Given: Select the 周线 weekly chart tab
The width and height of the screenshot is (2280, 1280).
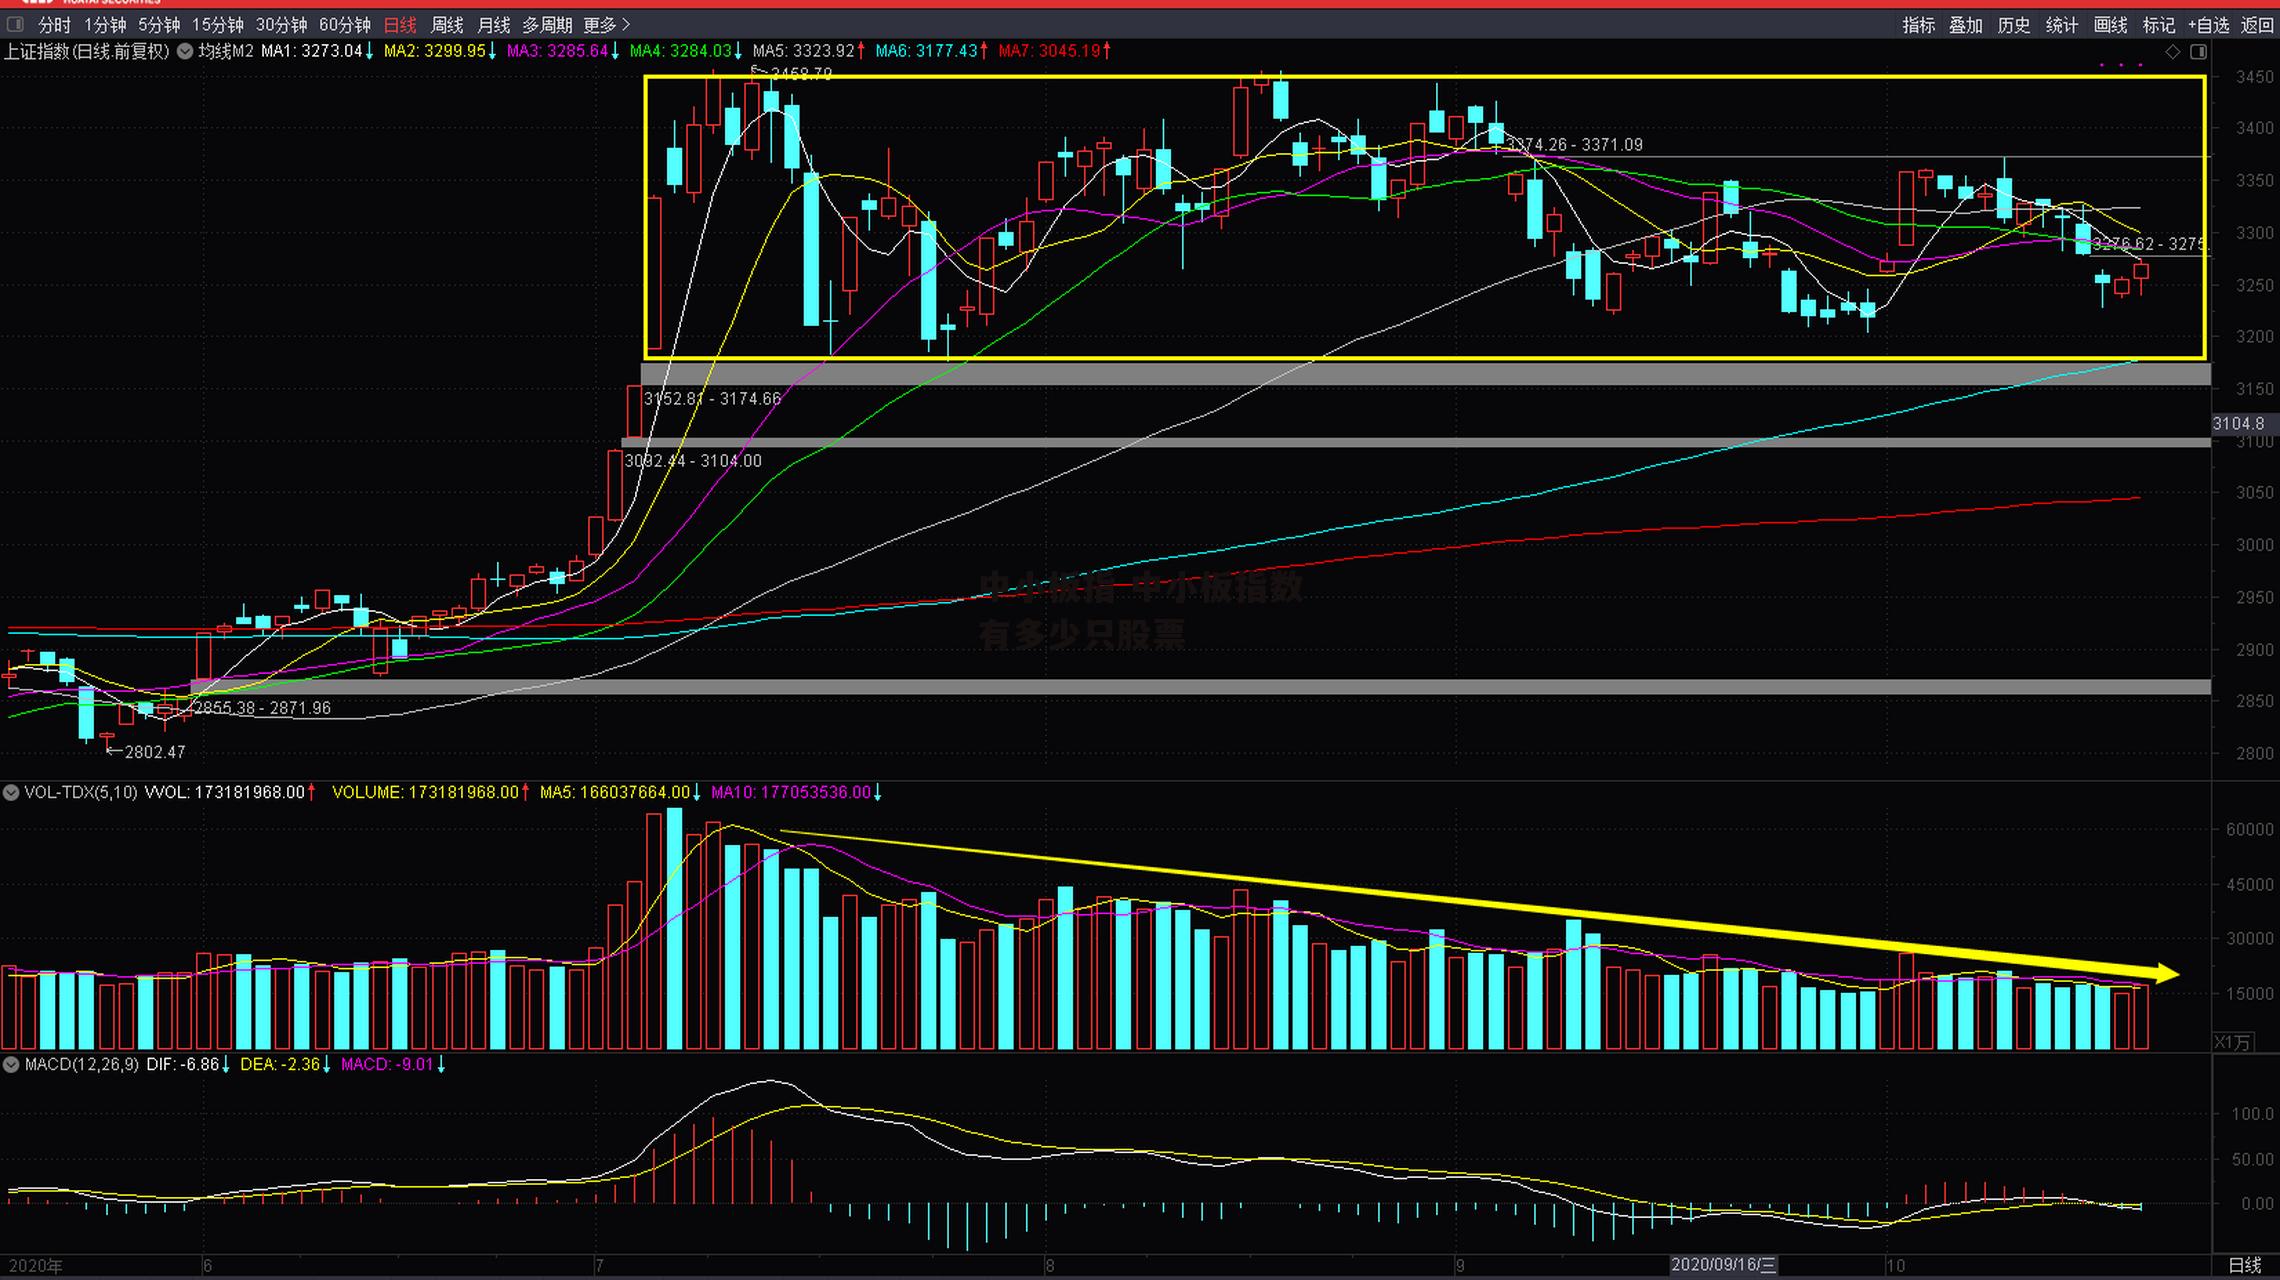Looking at the screenshot, I should [x=447, y=25].
